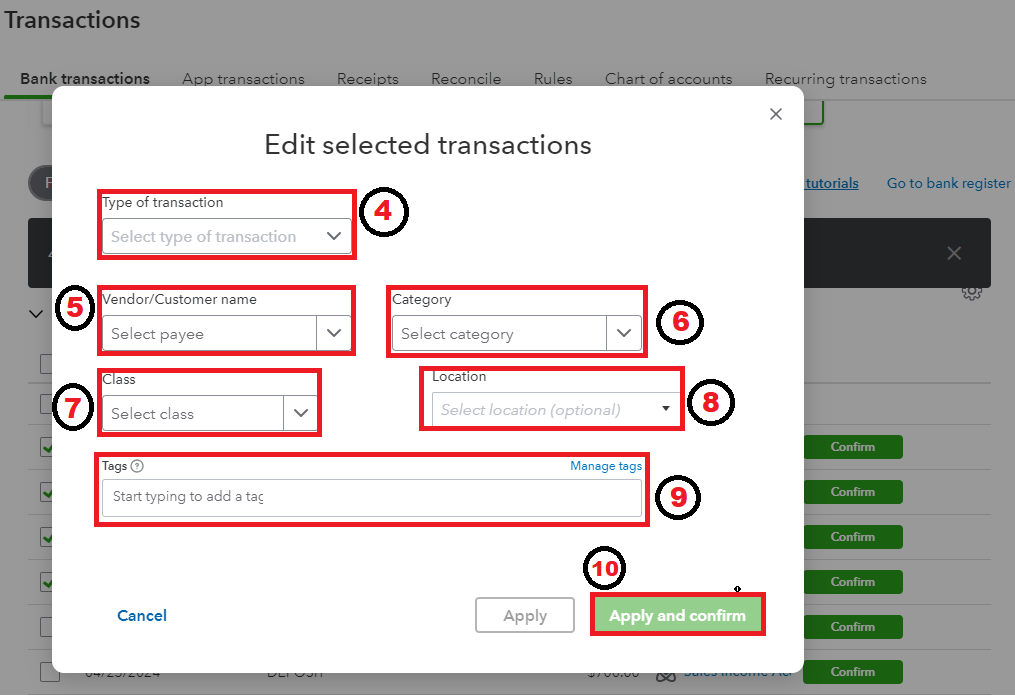Uncheck the bottom transaction row checkbox
Image resolution: width=1015 pixels, height=697 pixels.
pyautogui.click(x=45, y=671)
